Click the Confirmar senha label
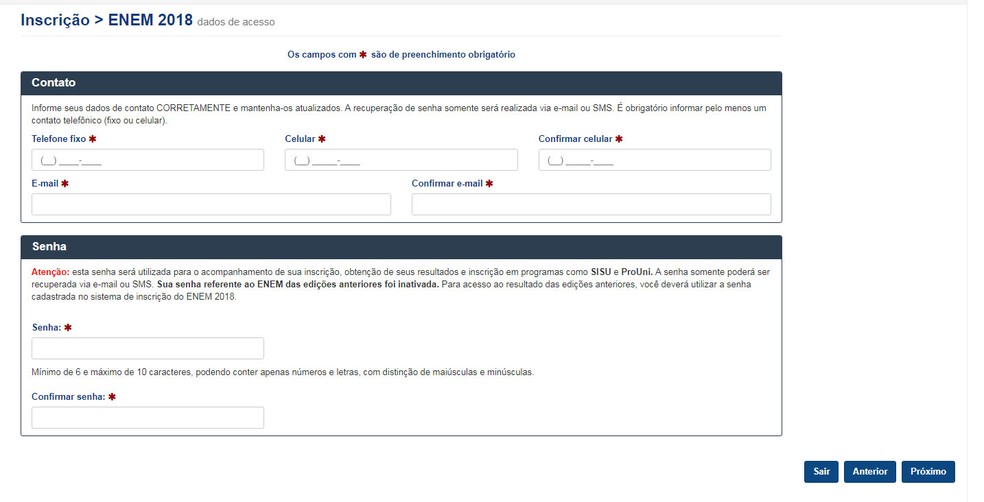The width and height of the screenshot is (984, 502). point(68,397)
